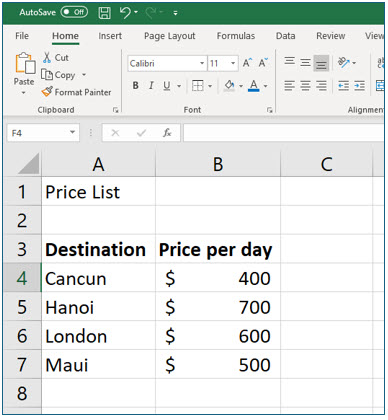This screenshot has width=388, height=420.
Task: Toggle Italic formatting
Action: click(x=151, y=86)
